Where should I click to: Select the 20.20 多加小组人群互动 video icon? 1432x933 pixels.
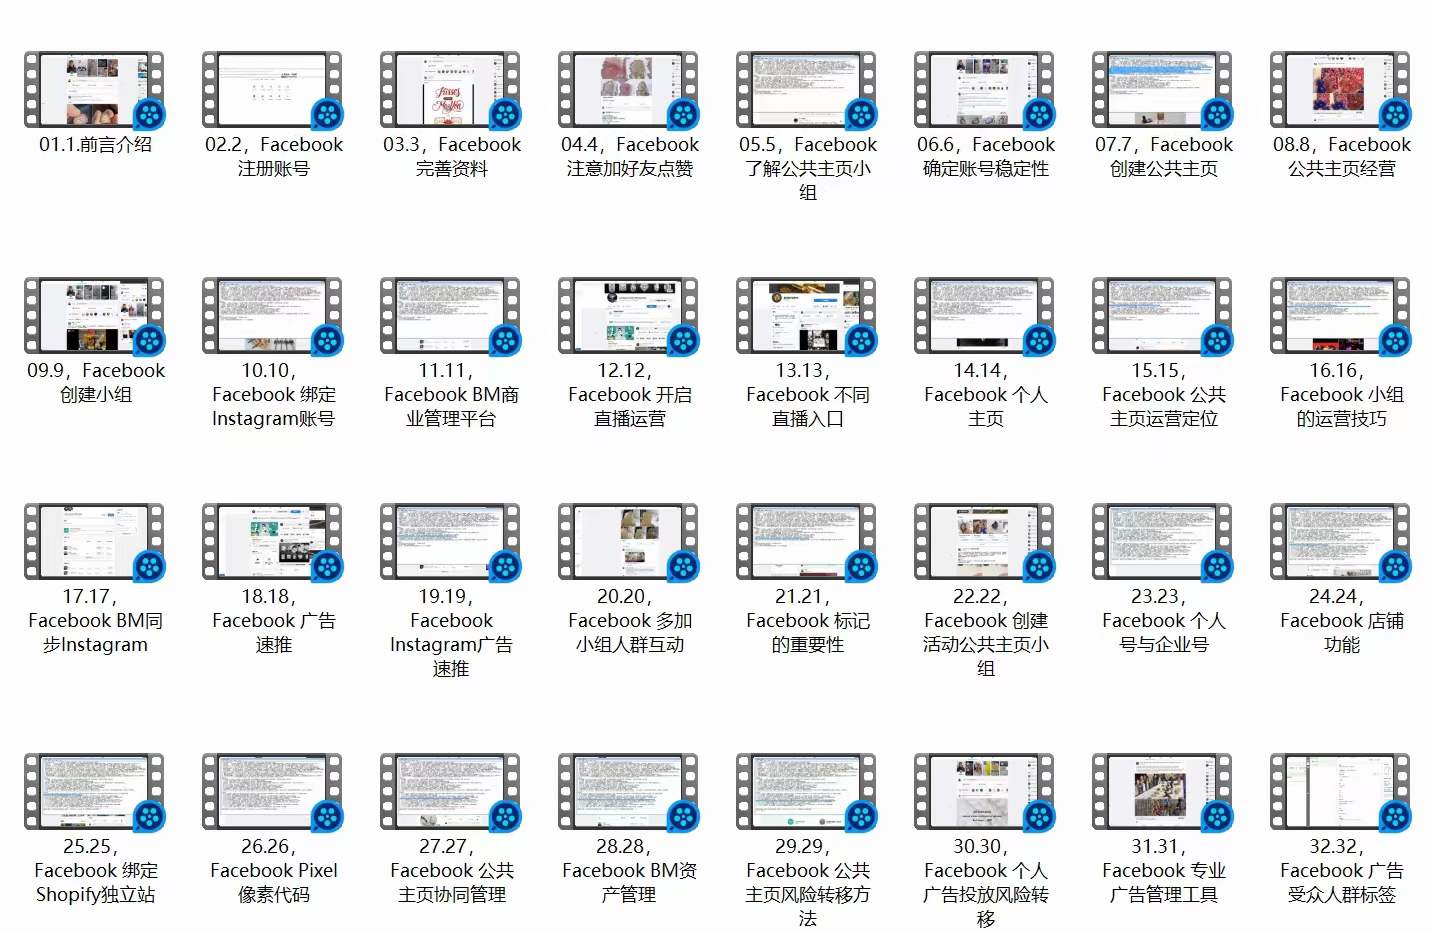pos(629,542)
